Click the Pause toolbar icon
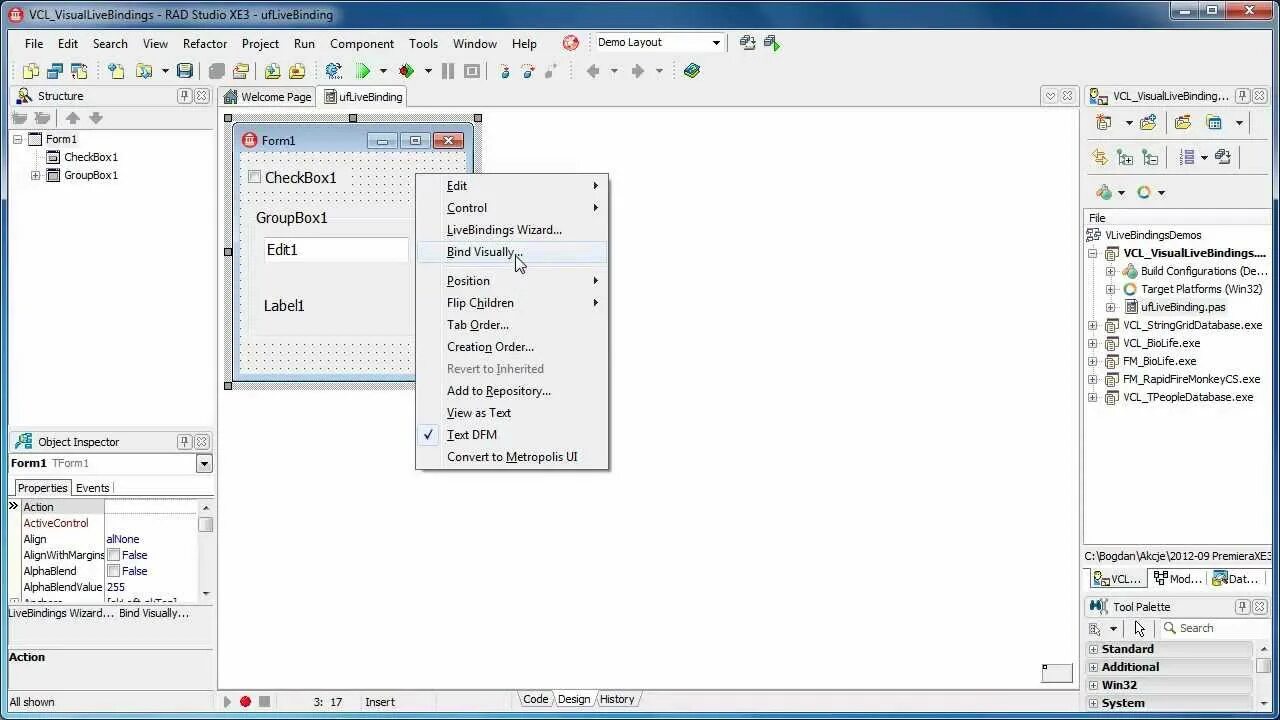The image size is (1280, 720). (448, 71)
